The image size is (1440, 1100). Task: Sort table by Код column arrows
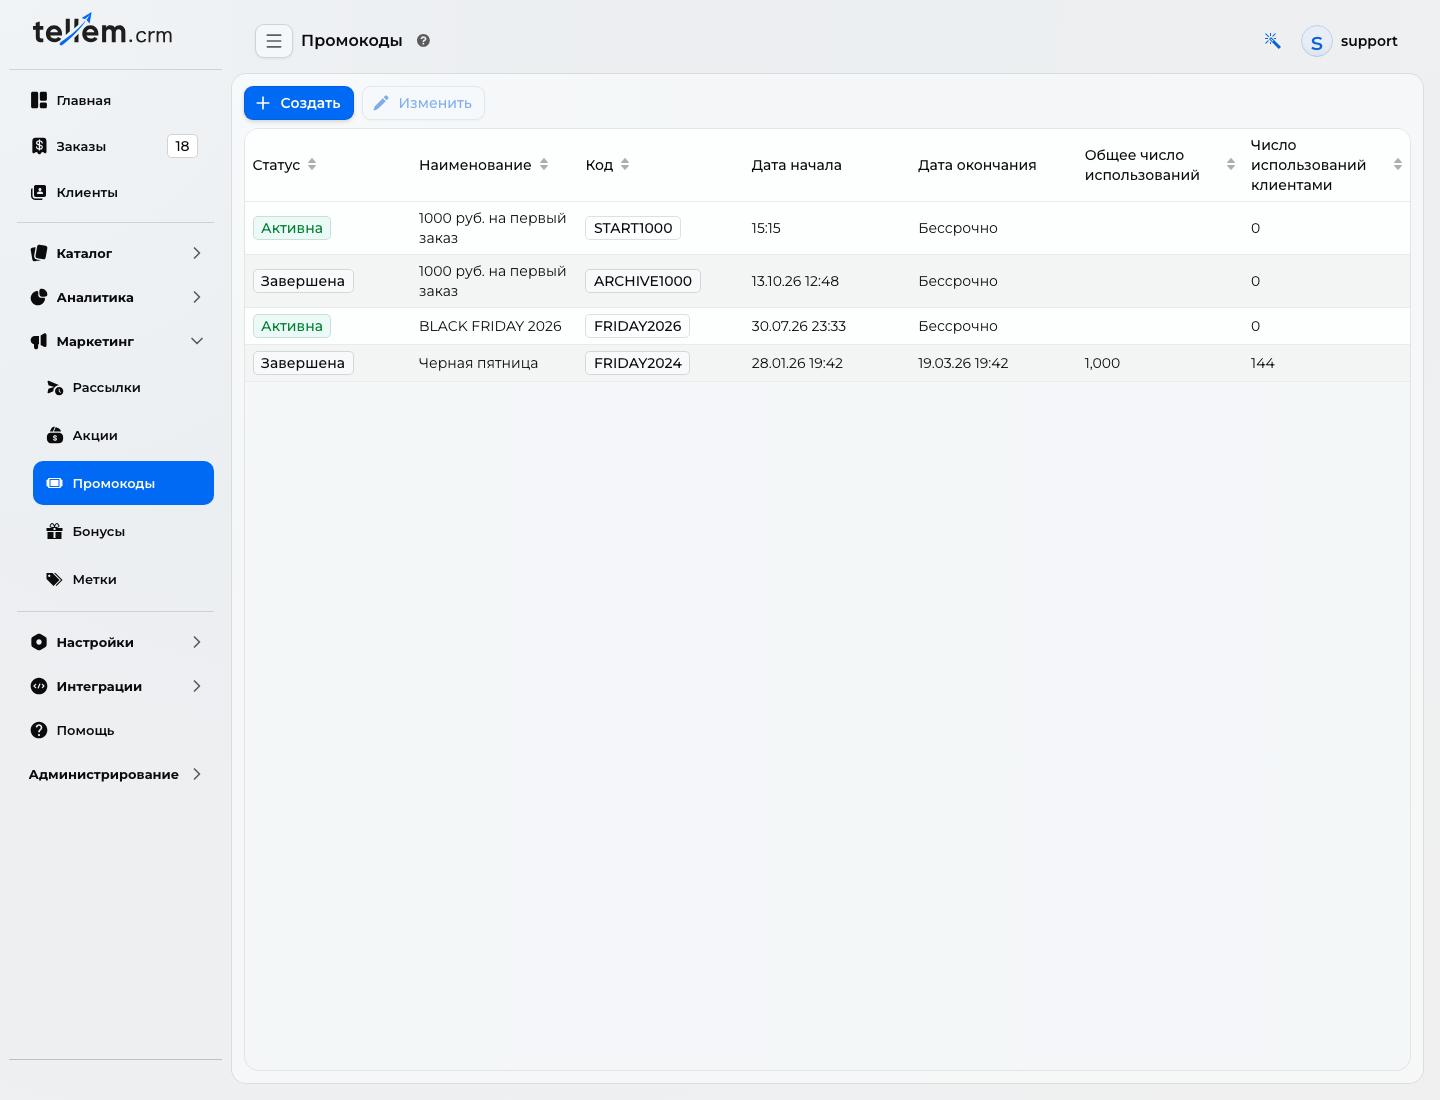[625, 165]
